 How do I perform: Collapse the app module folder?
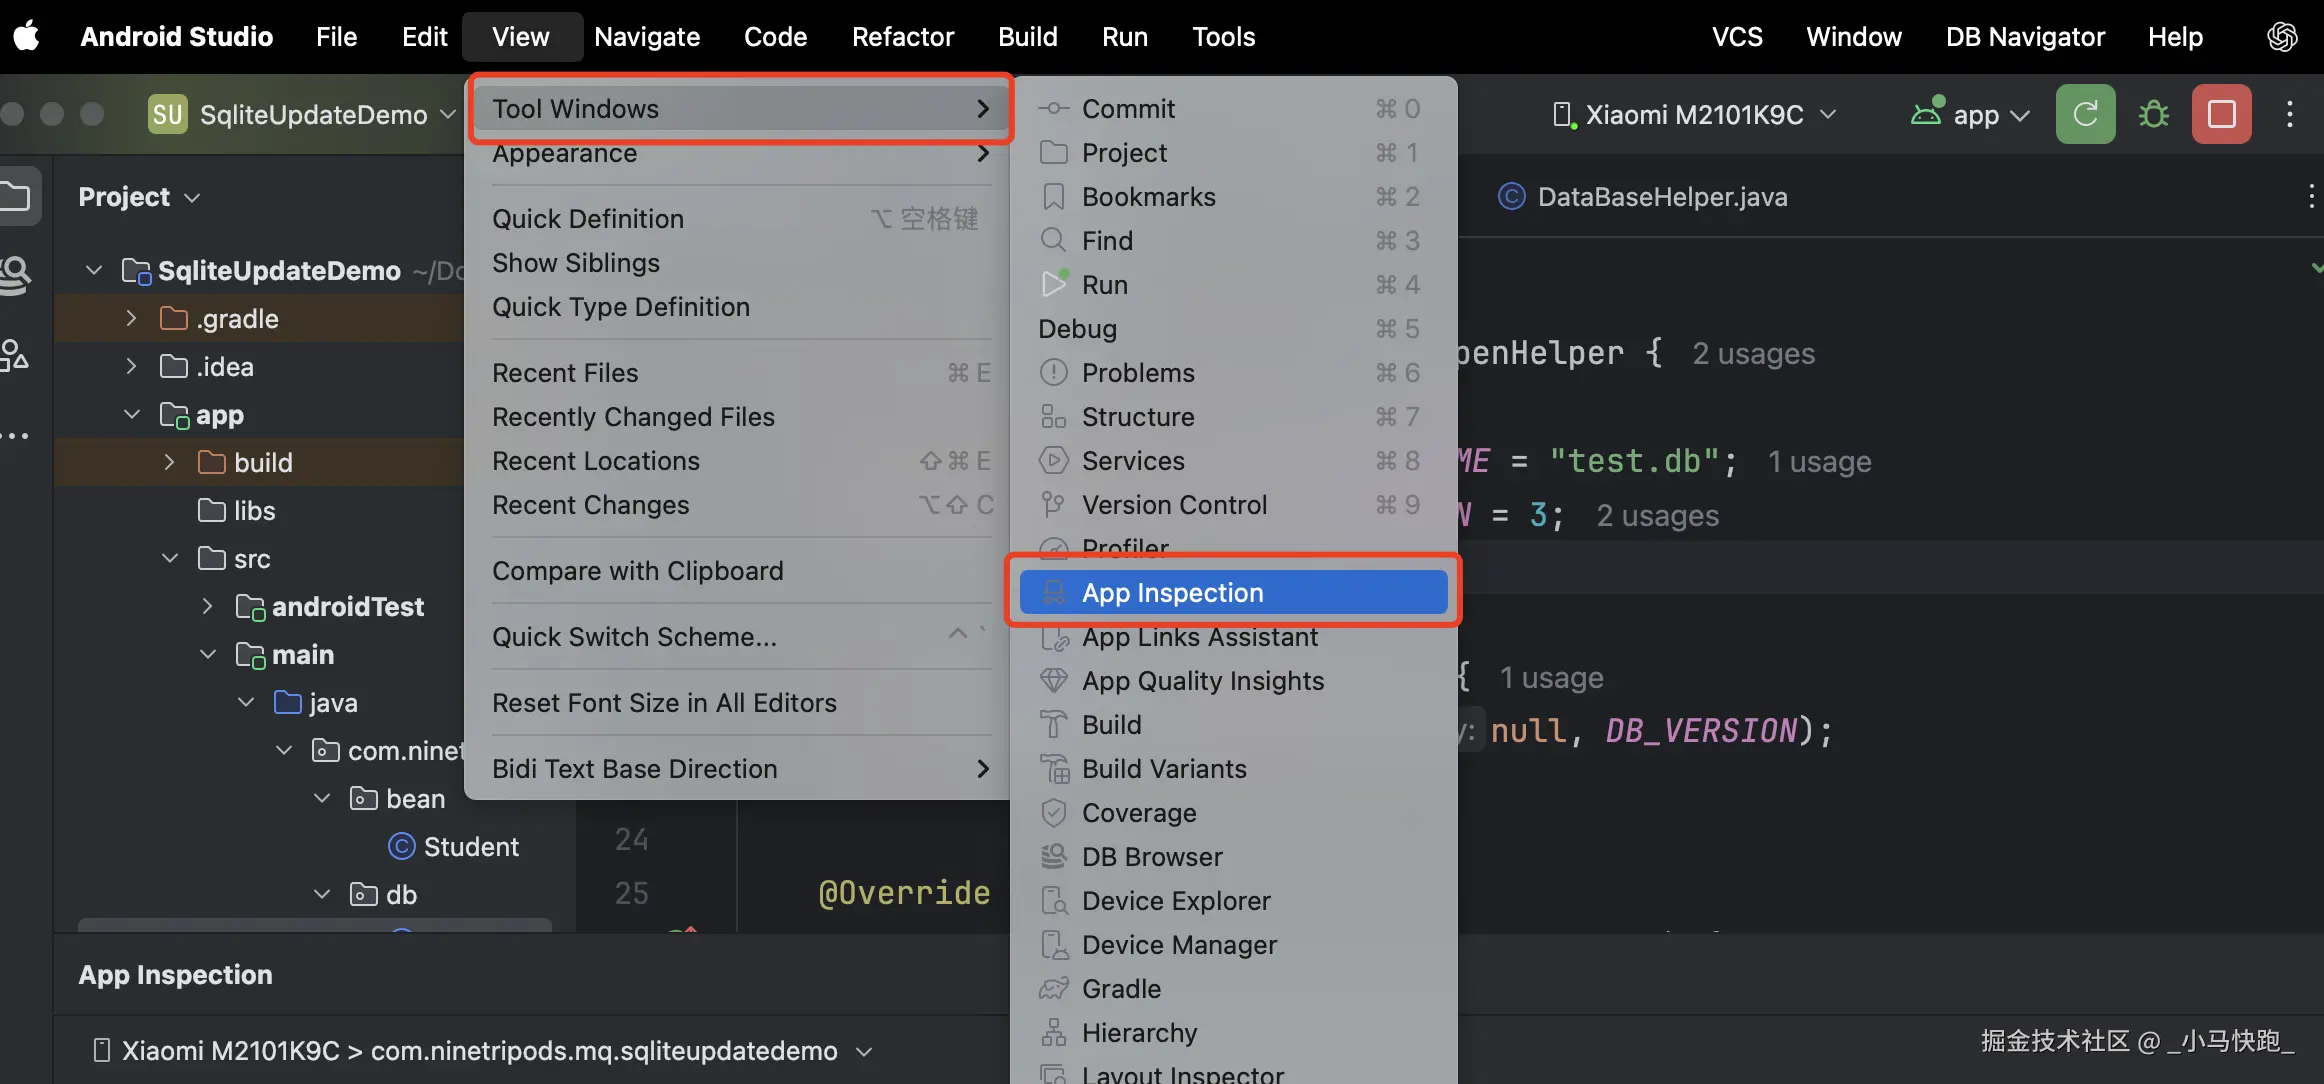point(131,415)
